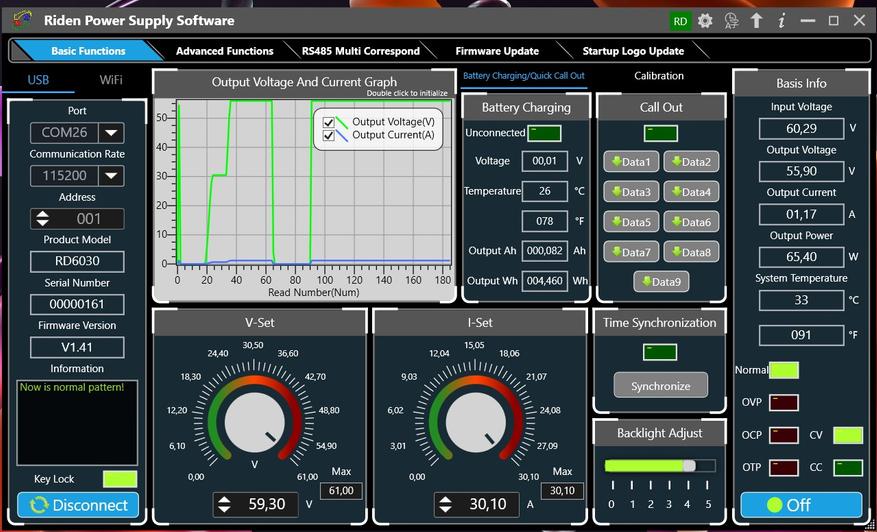The width and height of the screenshot is (877, 532).
Task: Click the Address 001 stepper arrows
Action: tap(42, 218)
